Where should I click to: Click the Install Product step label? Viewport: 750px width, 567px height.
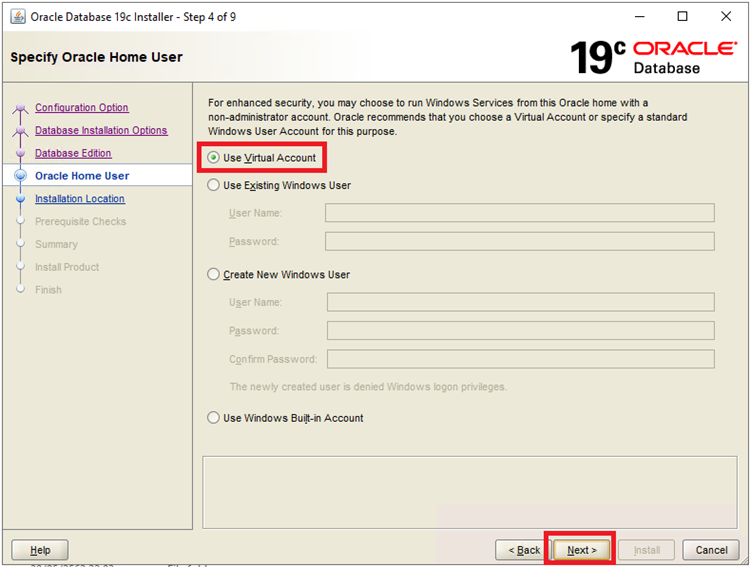coord(67,267)
